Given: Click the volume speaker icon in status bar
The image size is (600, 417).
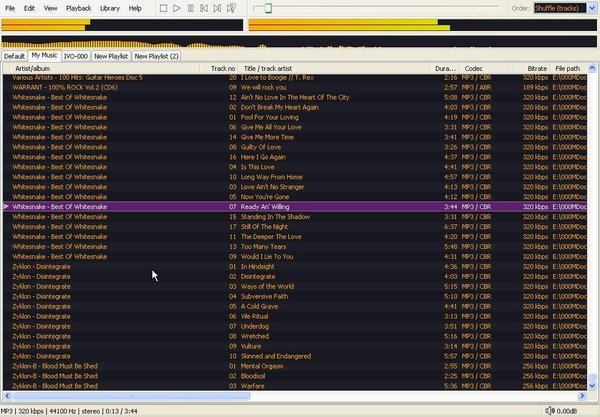Looking at the screenshot, I should click(x=549, y=411).
